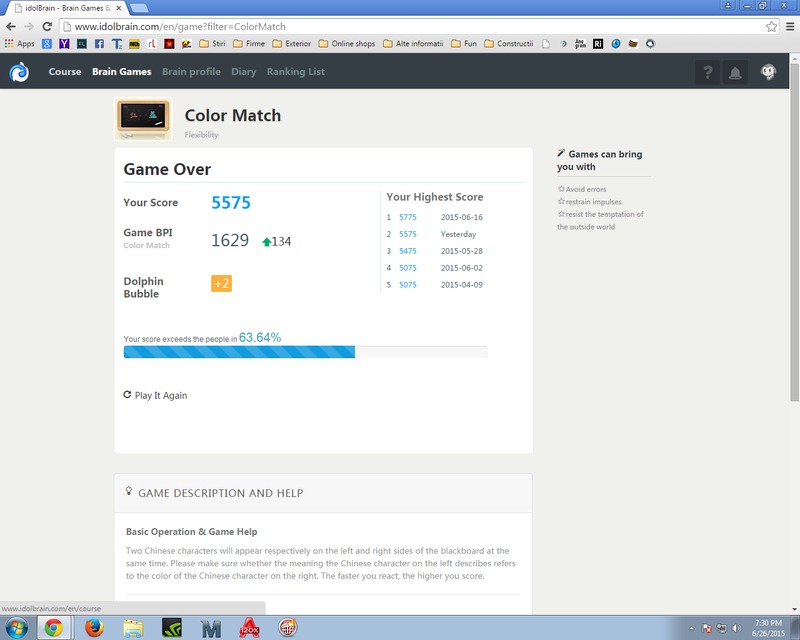800x640 pixels.
Task: Open the Fun bookmarks folder
Action: click(x=464, y=44)
